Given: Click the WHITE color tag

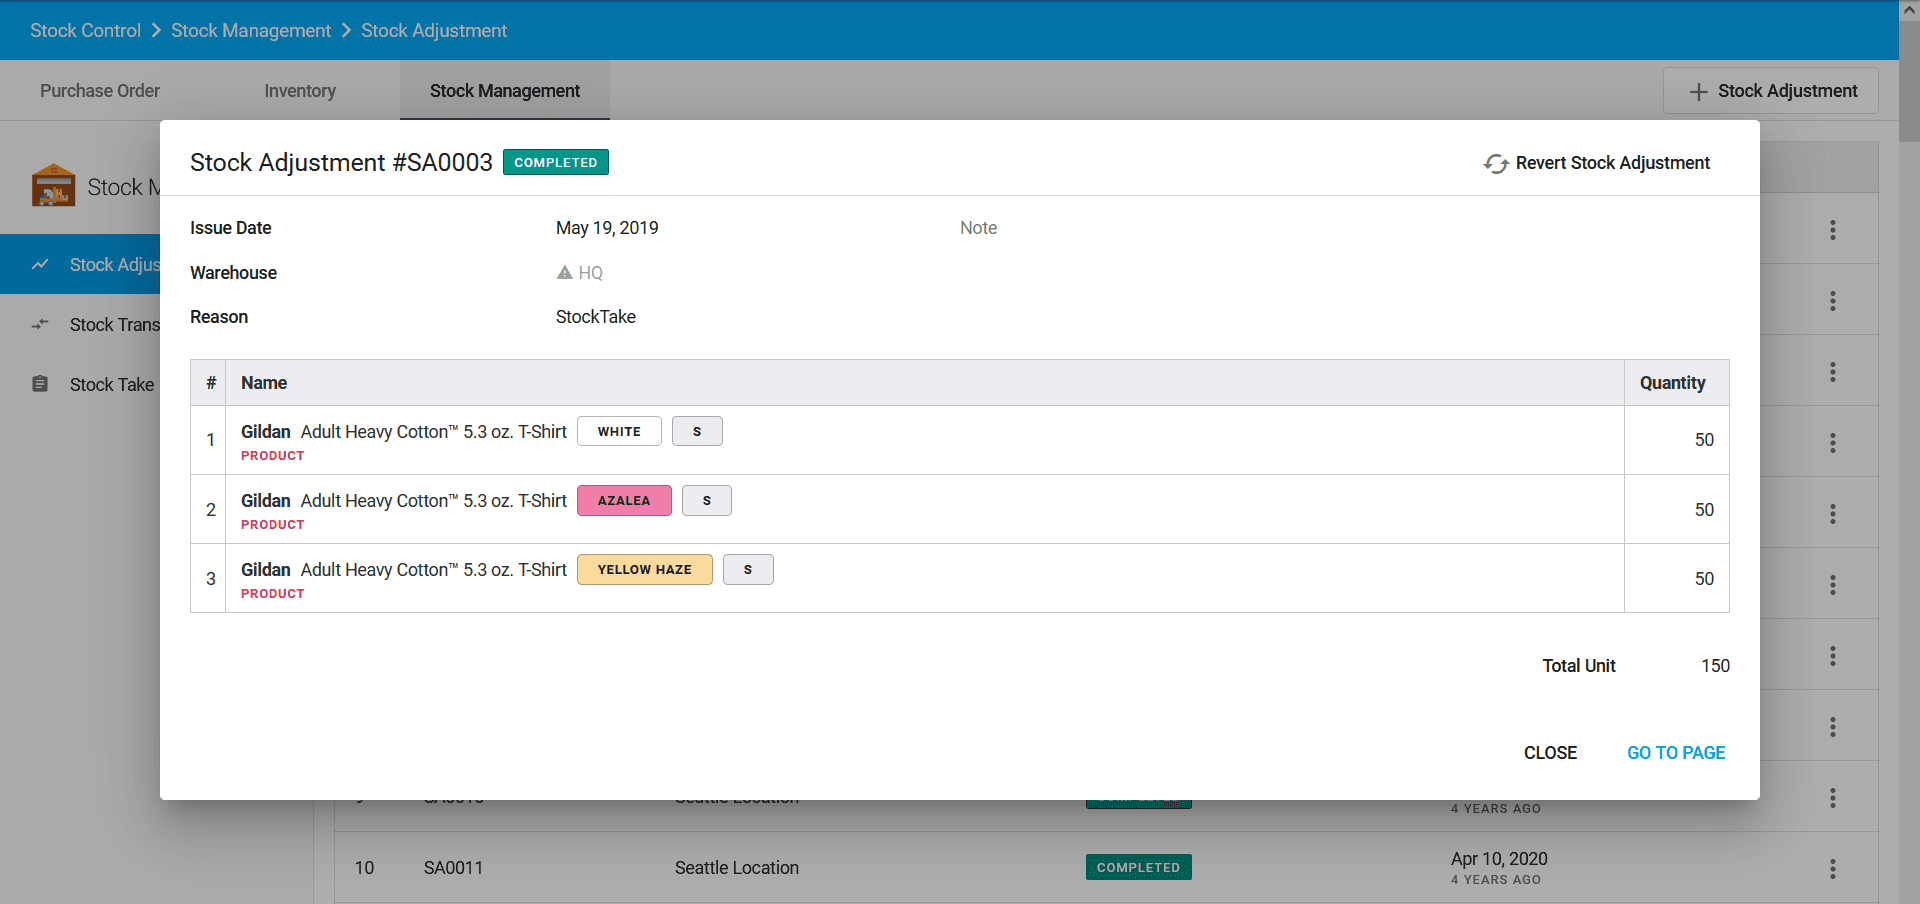Looking at the screenshot, I should tap(619, 431).
